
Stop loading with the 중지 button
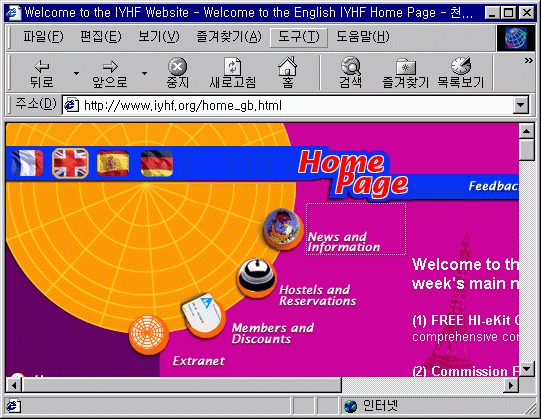(x=177, y=73)
